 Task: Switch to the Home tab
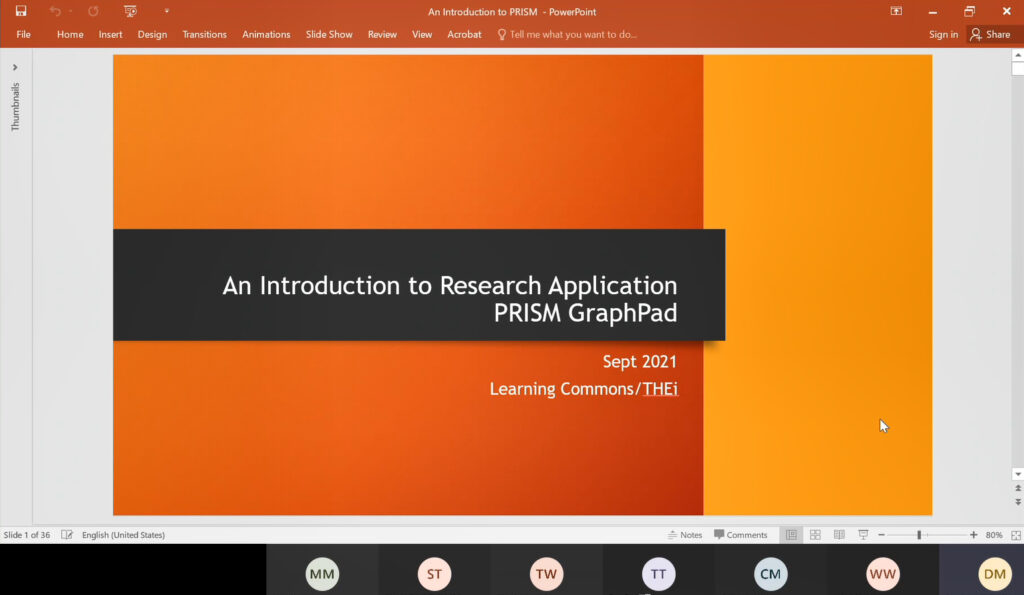70,35
